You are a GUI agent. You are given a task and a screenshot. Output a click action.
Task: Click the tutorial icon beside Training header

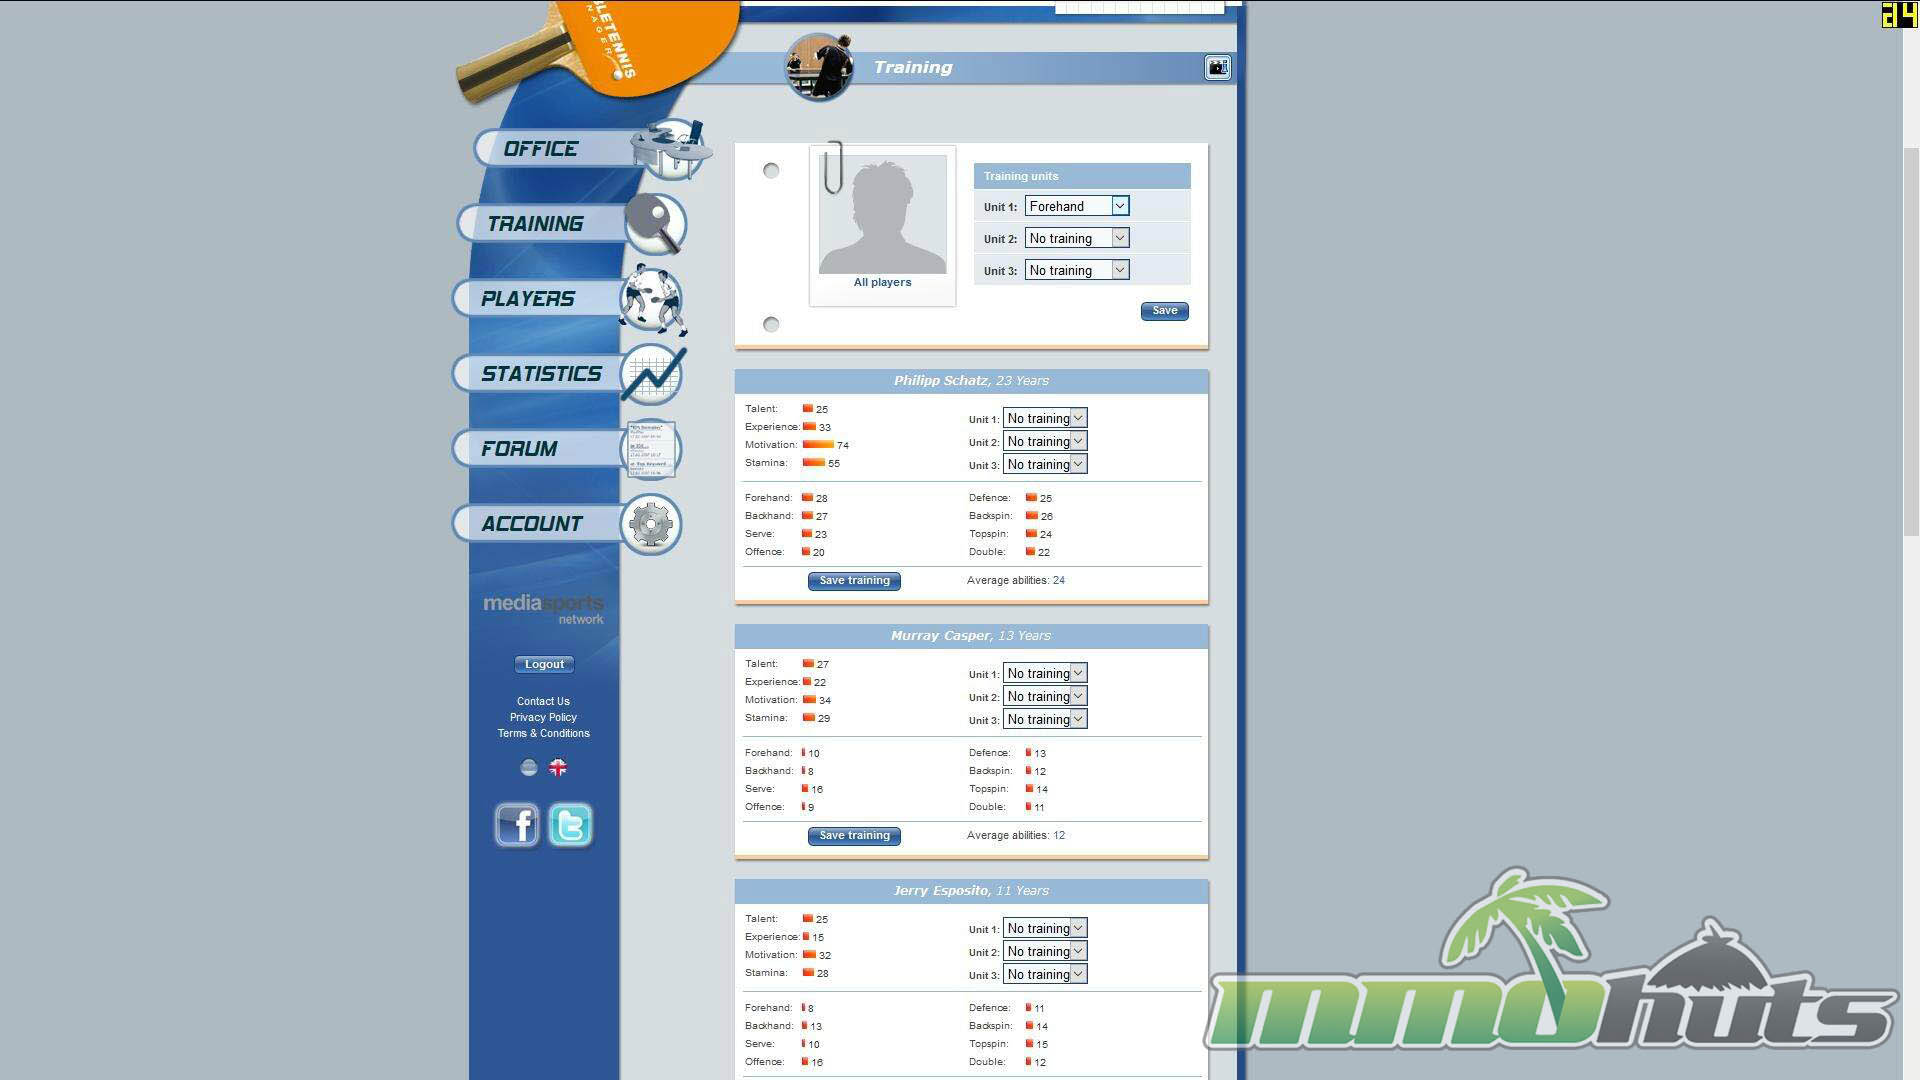click(1217, 67)
